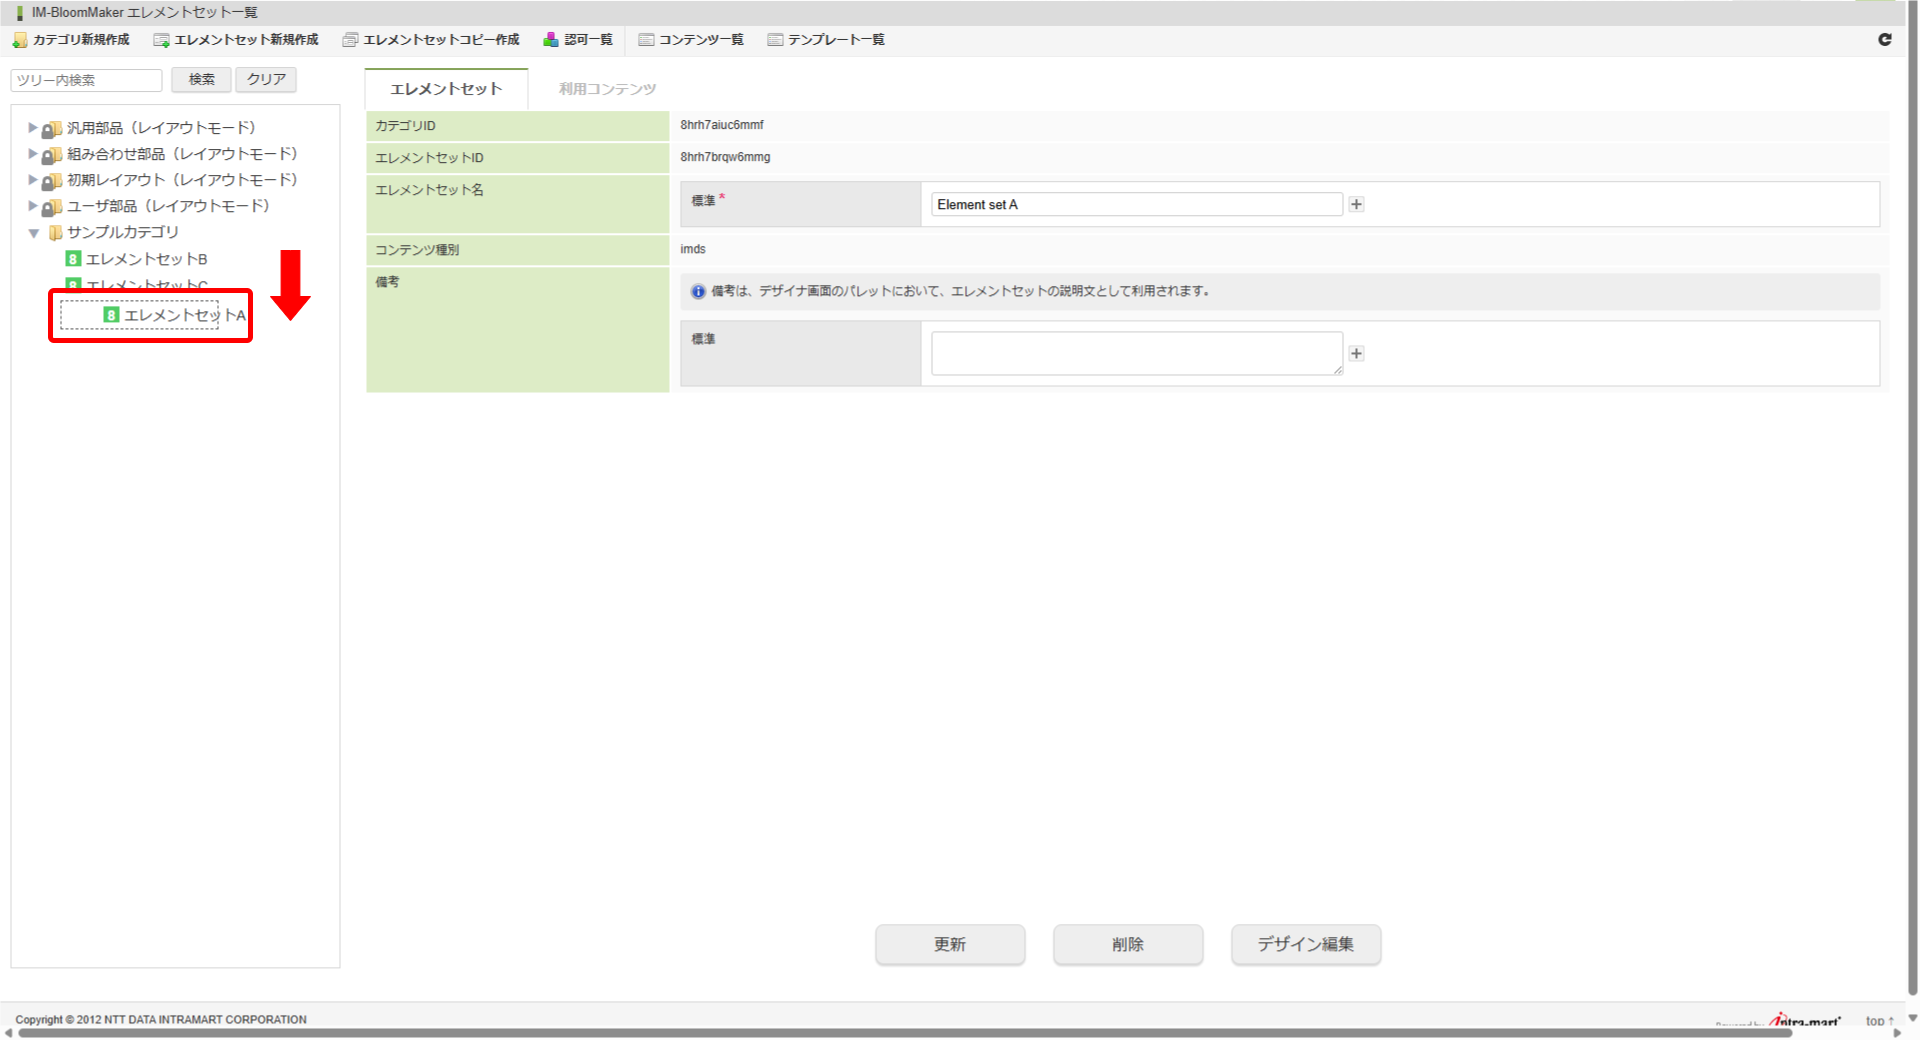The width and height of the screenshot is (1920, 1040).
Task: Expand the 組み合わせ部品（レイアウトモード） node
Action: click(x=32, y=154)
